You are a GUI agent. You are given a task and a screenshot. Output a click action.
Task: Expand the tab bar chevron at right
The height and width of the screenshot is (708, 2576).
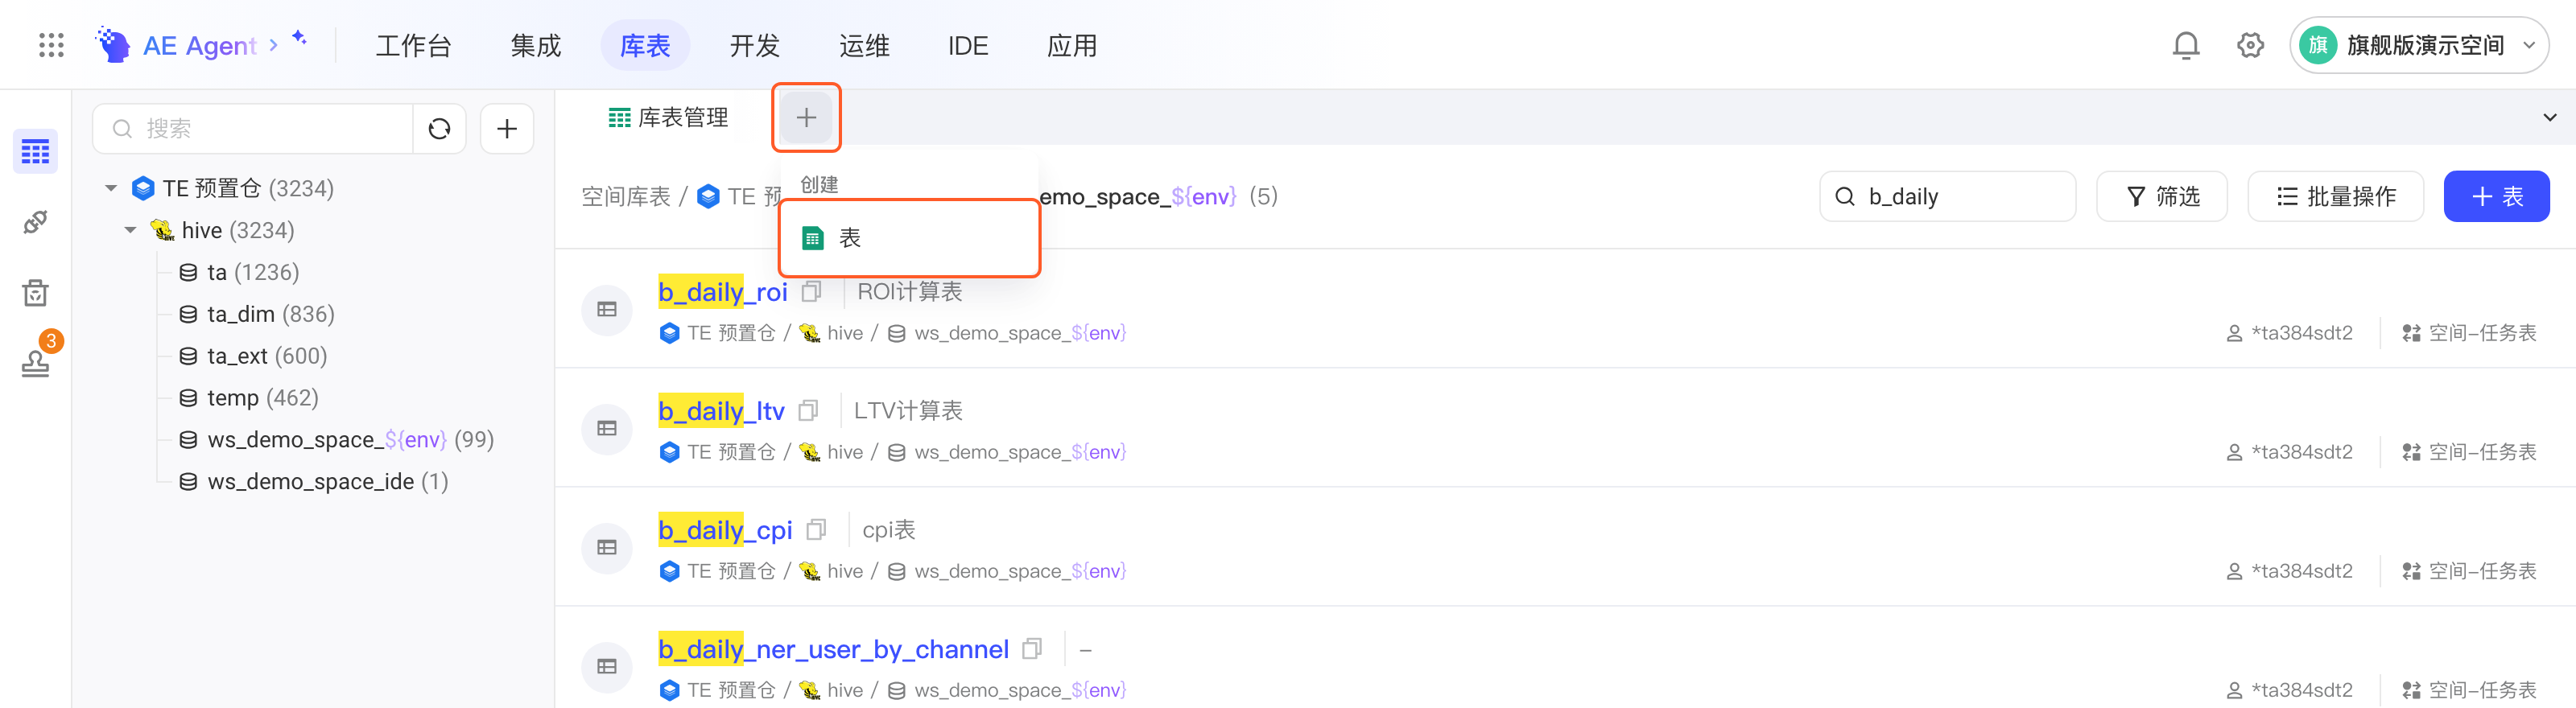pos(2549,118)
